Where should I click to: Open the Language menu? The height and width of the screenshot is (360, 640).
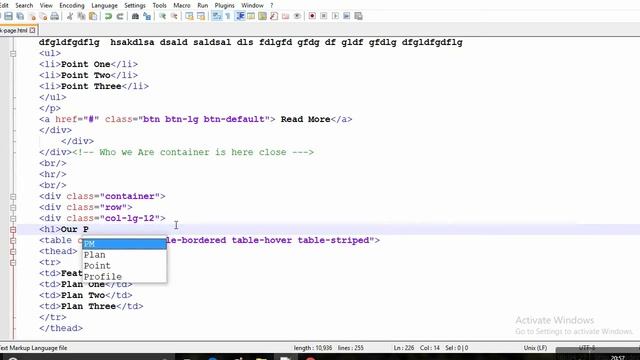coord(104,5)
